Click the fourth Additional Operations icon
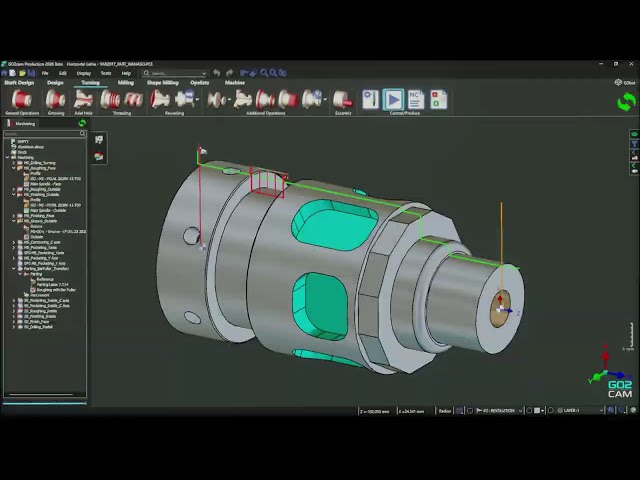Viewport: 640px width, 480px height. (x=289, y=99)
